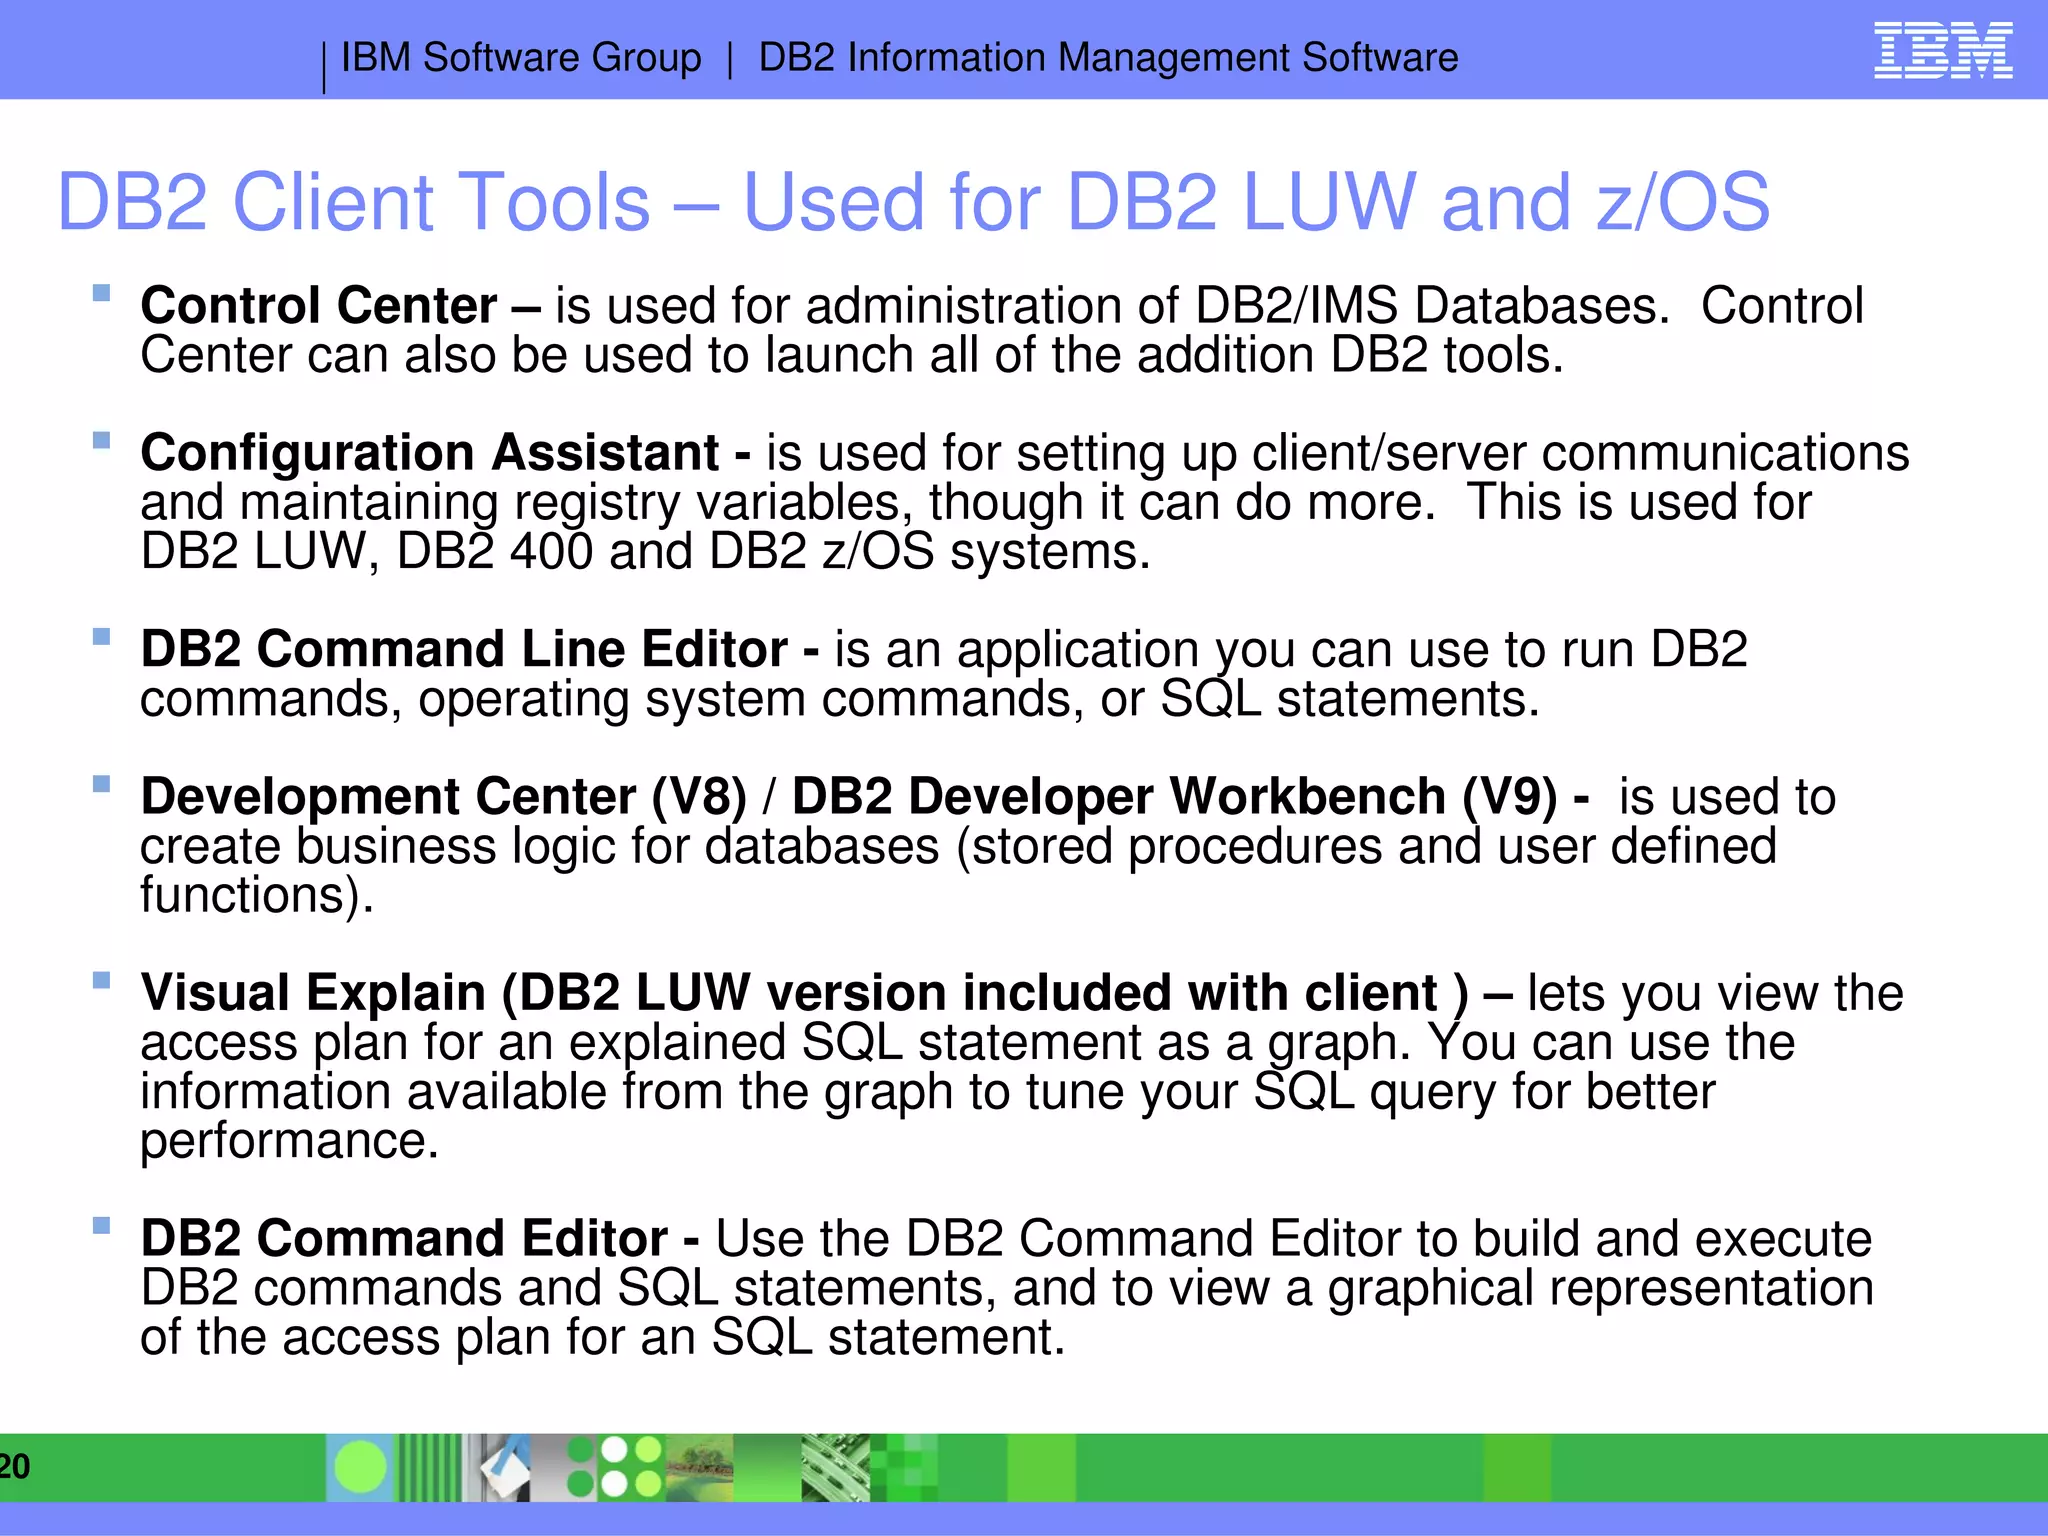Click the line 'of the access plan for an SQL statement.'
The image size is (2048, 1536).
603,1336
